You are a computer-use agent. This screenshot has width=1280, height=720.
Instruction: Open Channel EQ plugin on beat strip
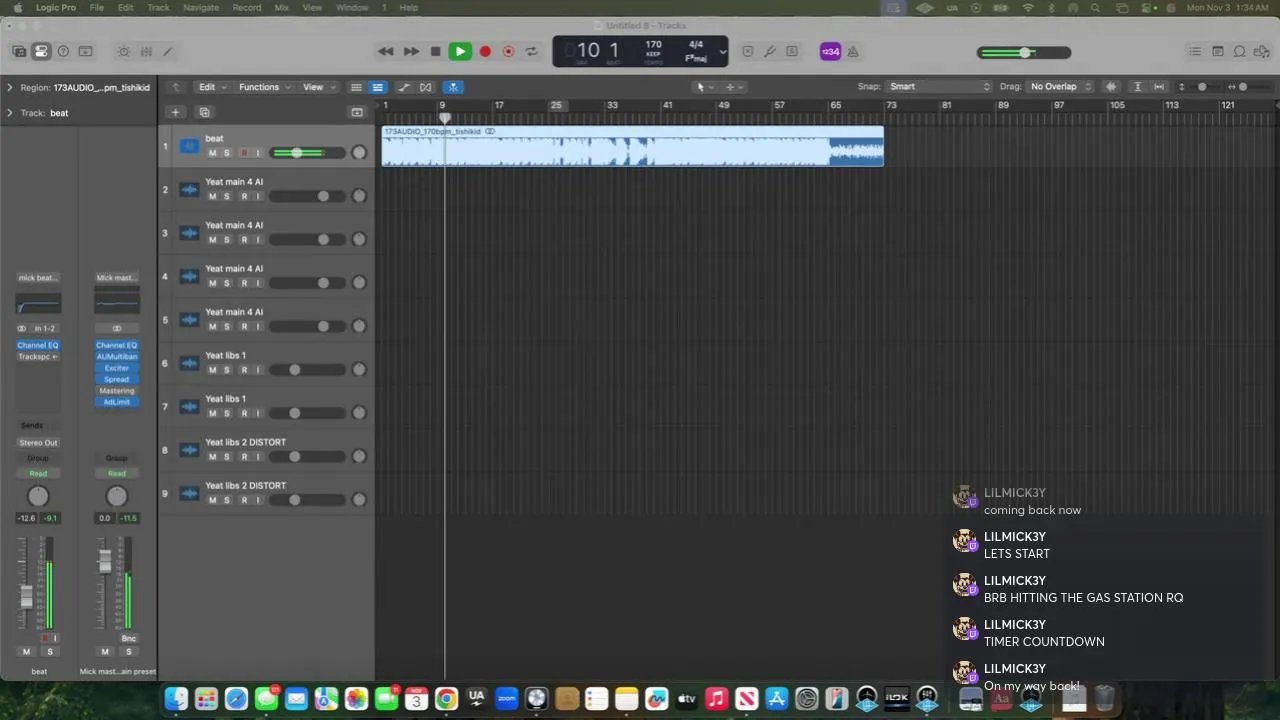[x=38, y=345]
